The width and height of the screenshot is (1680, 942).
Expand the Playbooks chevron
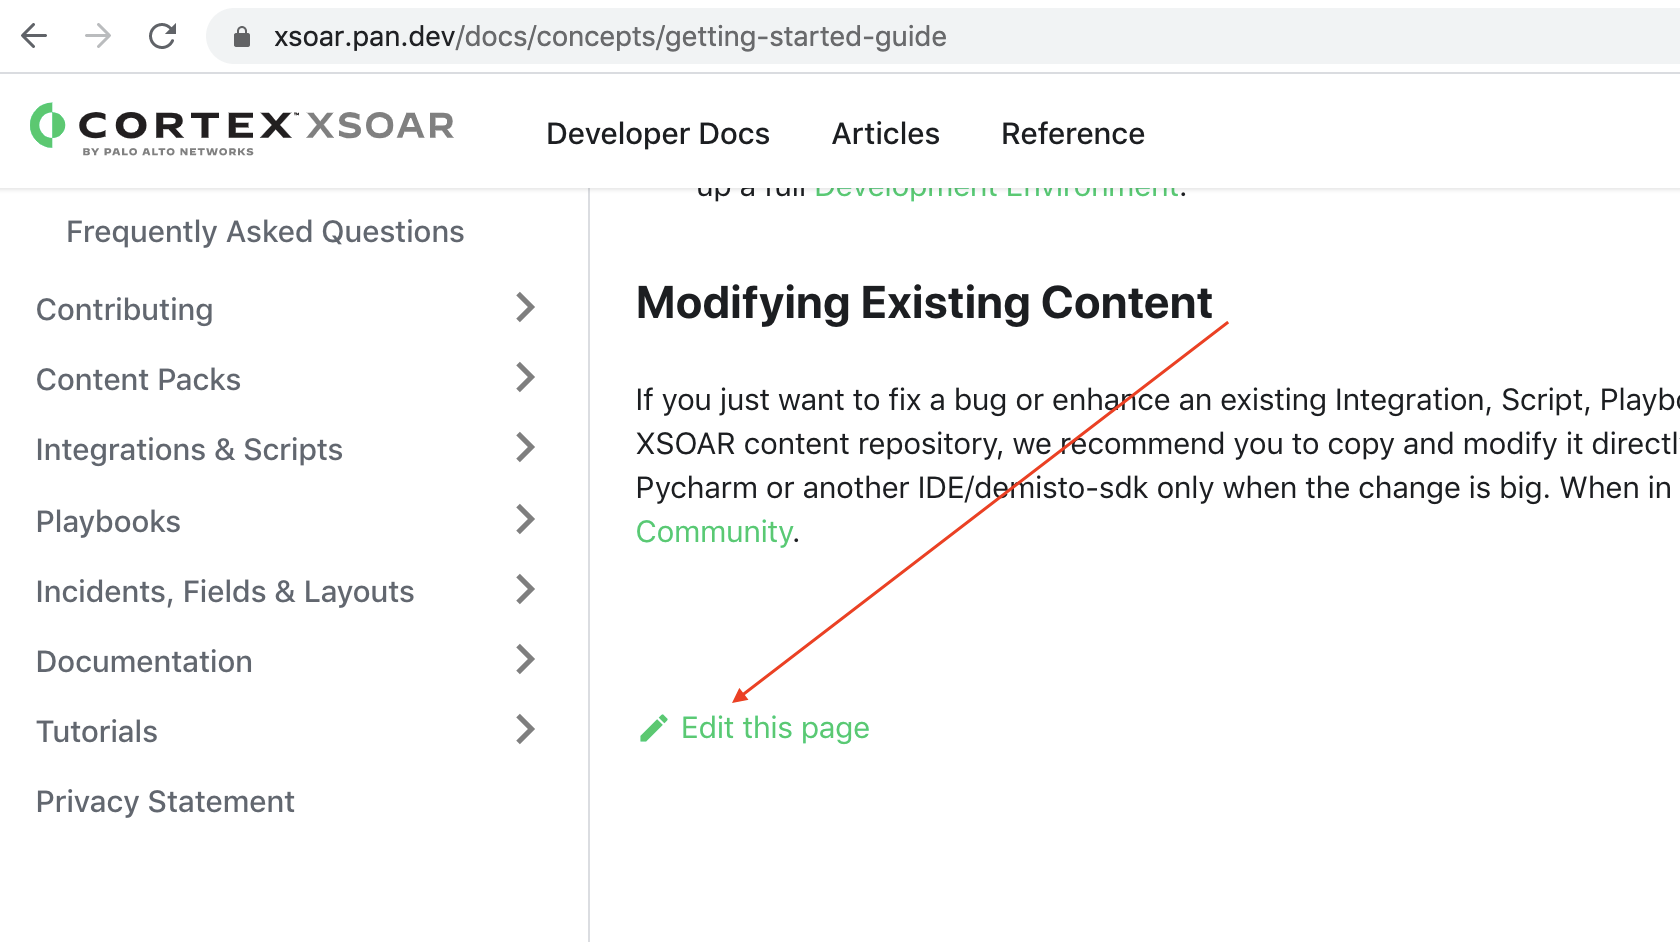click(x=525, y=520)
